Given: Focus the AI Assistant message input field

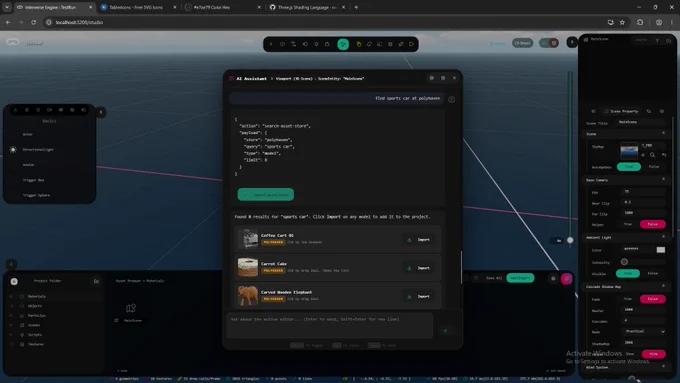Looking at the screenshot, I should (330, 325).
